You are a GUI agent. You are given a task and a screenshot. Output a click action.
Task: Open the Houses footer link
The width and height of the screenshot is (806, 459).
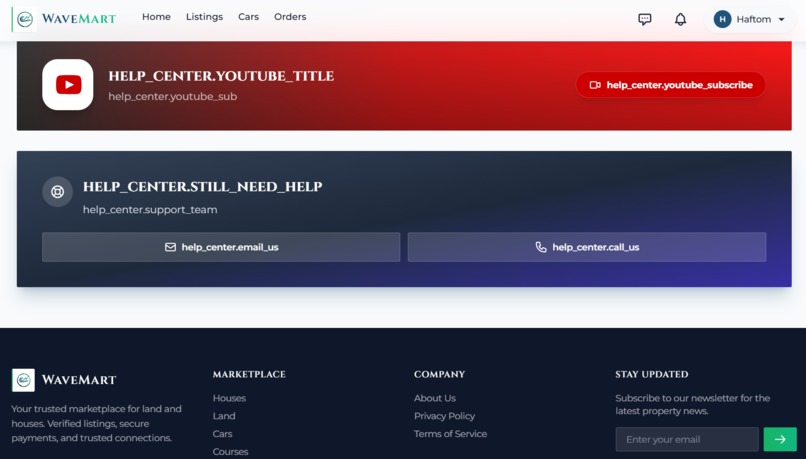229,398
